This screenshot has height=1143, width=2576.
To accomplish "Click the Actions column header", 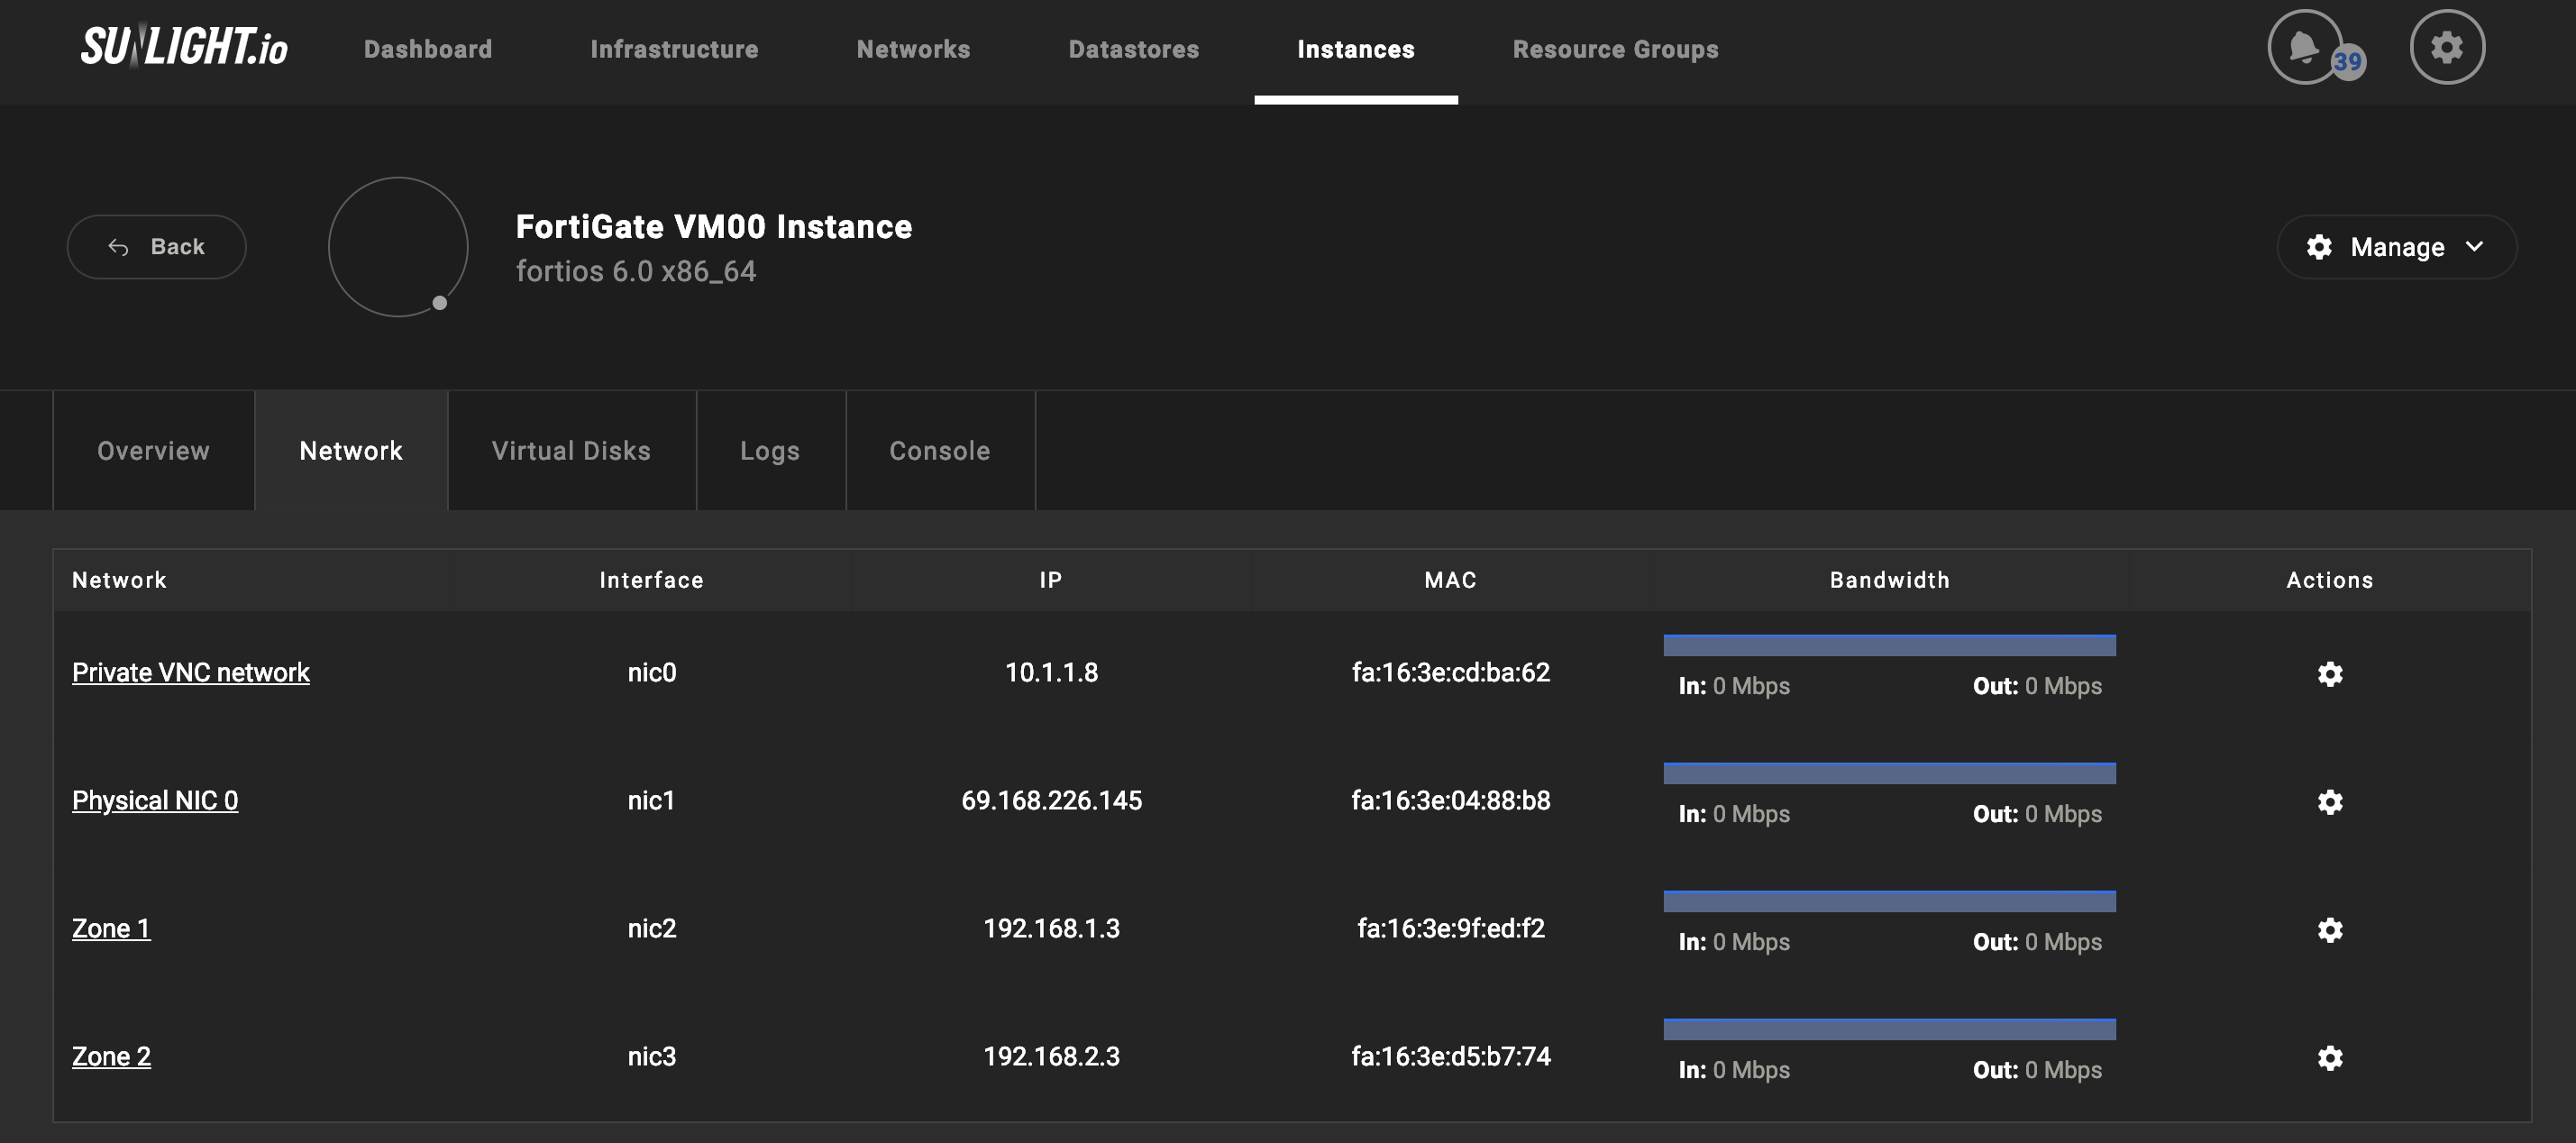I will pos(2329,580).
